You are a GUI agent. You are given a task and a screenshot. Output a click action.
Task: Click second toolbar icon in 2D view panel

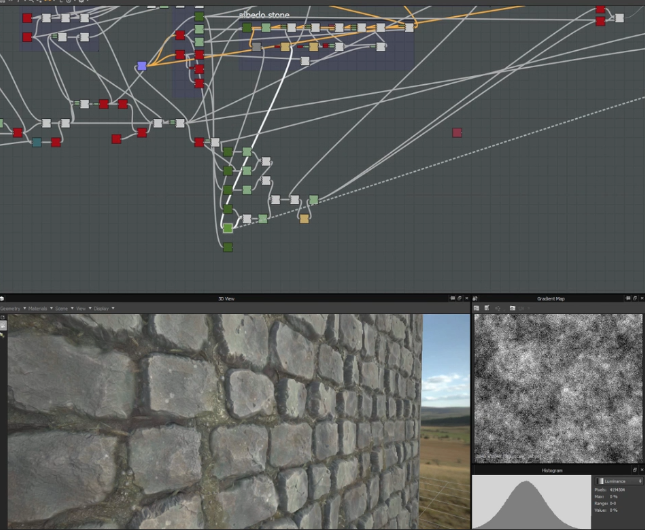click(487, 308)
